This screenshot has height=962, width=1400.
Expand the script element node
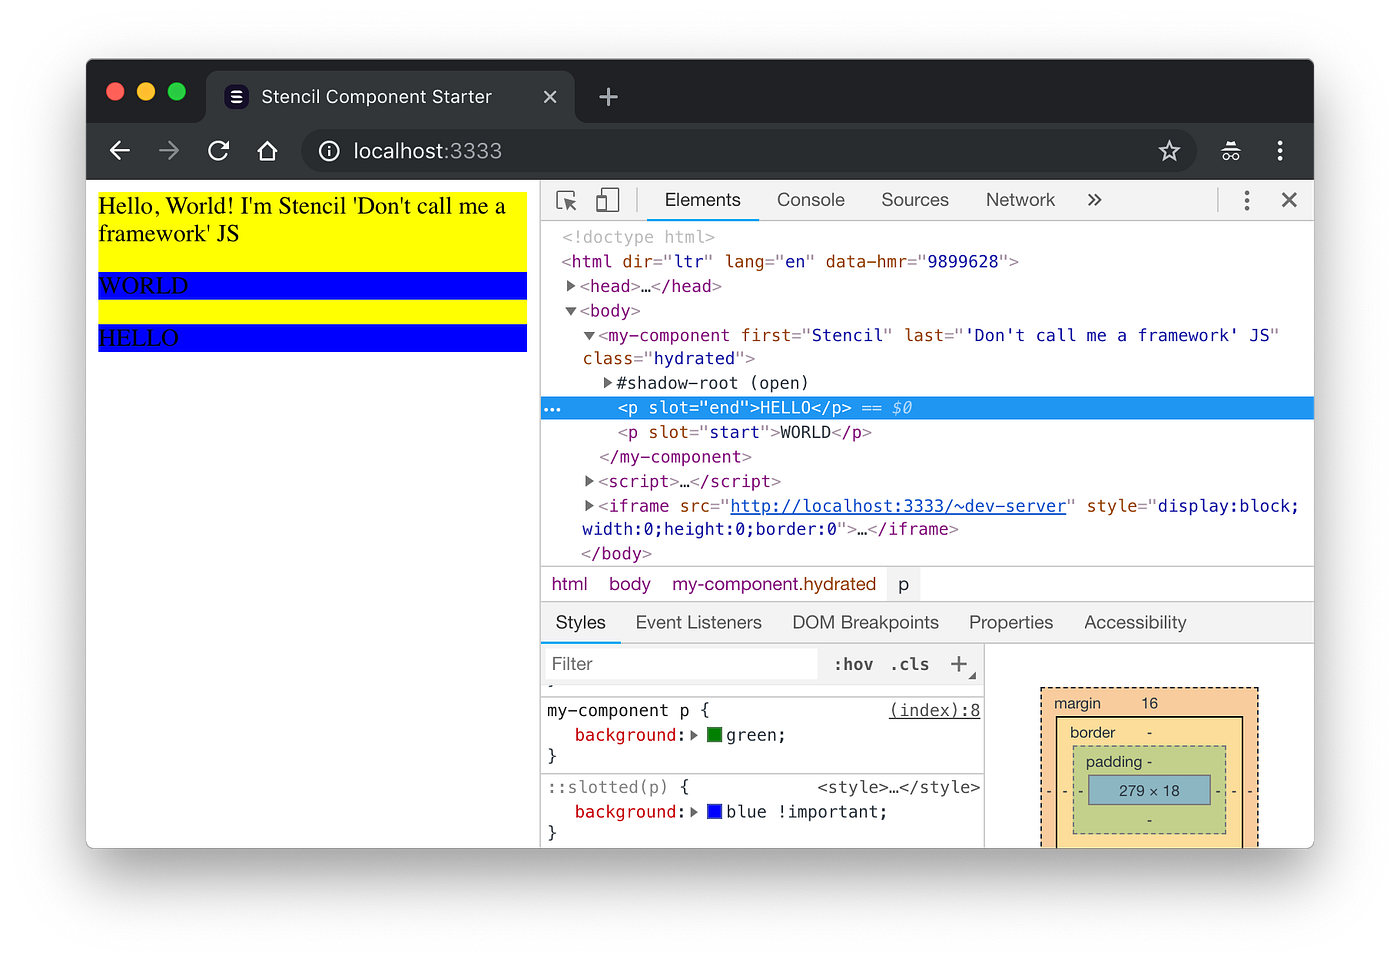pos(590,481)
